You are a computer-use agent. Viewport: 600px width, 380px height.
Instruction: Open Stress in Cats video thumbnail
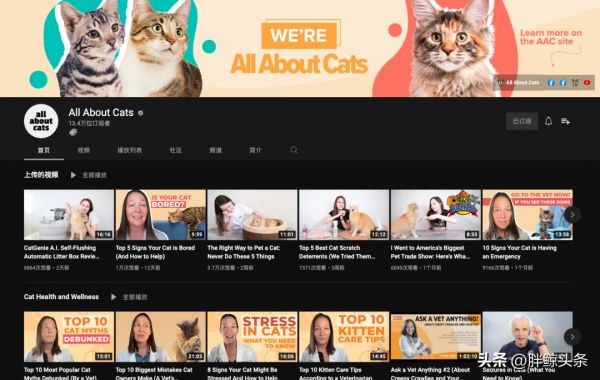coord(252,337)
